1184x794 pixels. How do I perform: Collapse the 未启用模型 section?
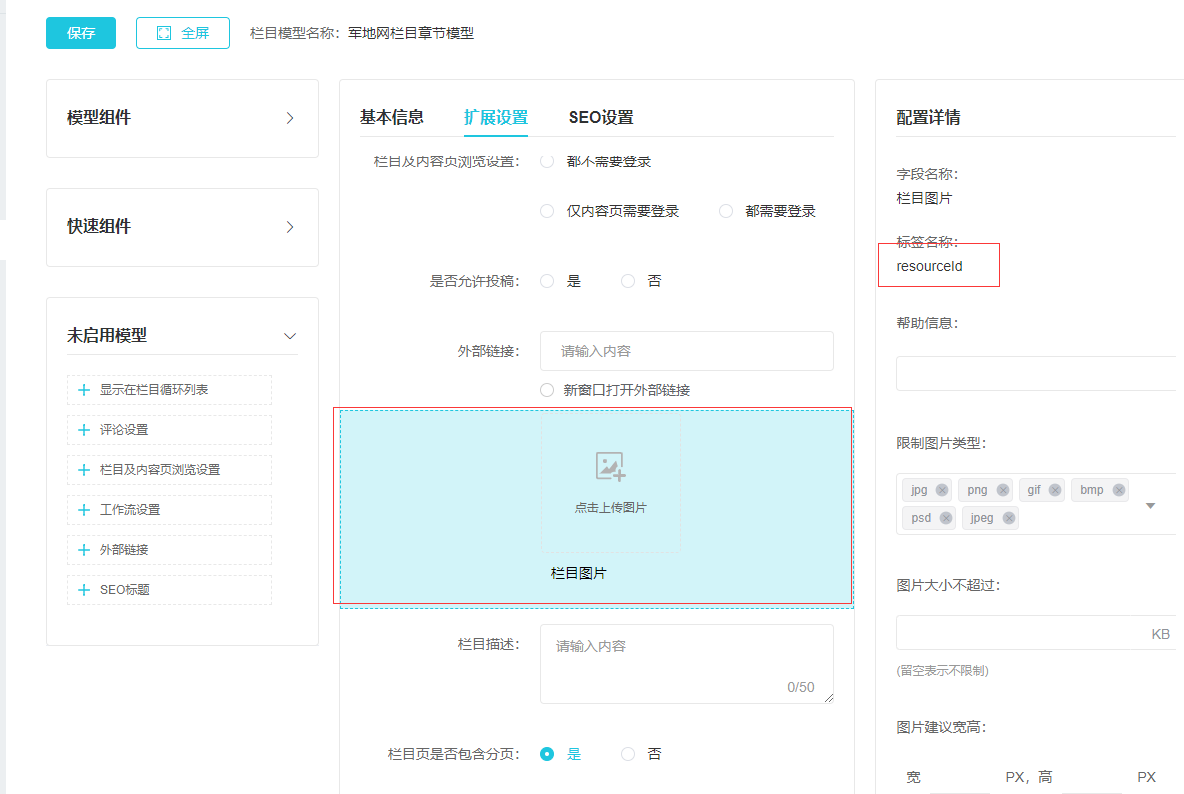click(290, 336)
